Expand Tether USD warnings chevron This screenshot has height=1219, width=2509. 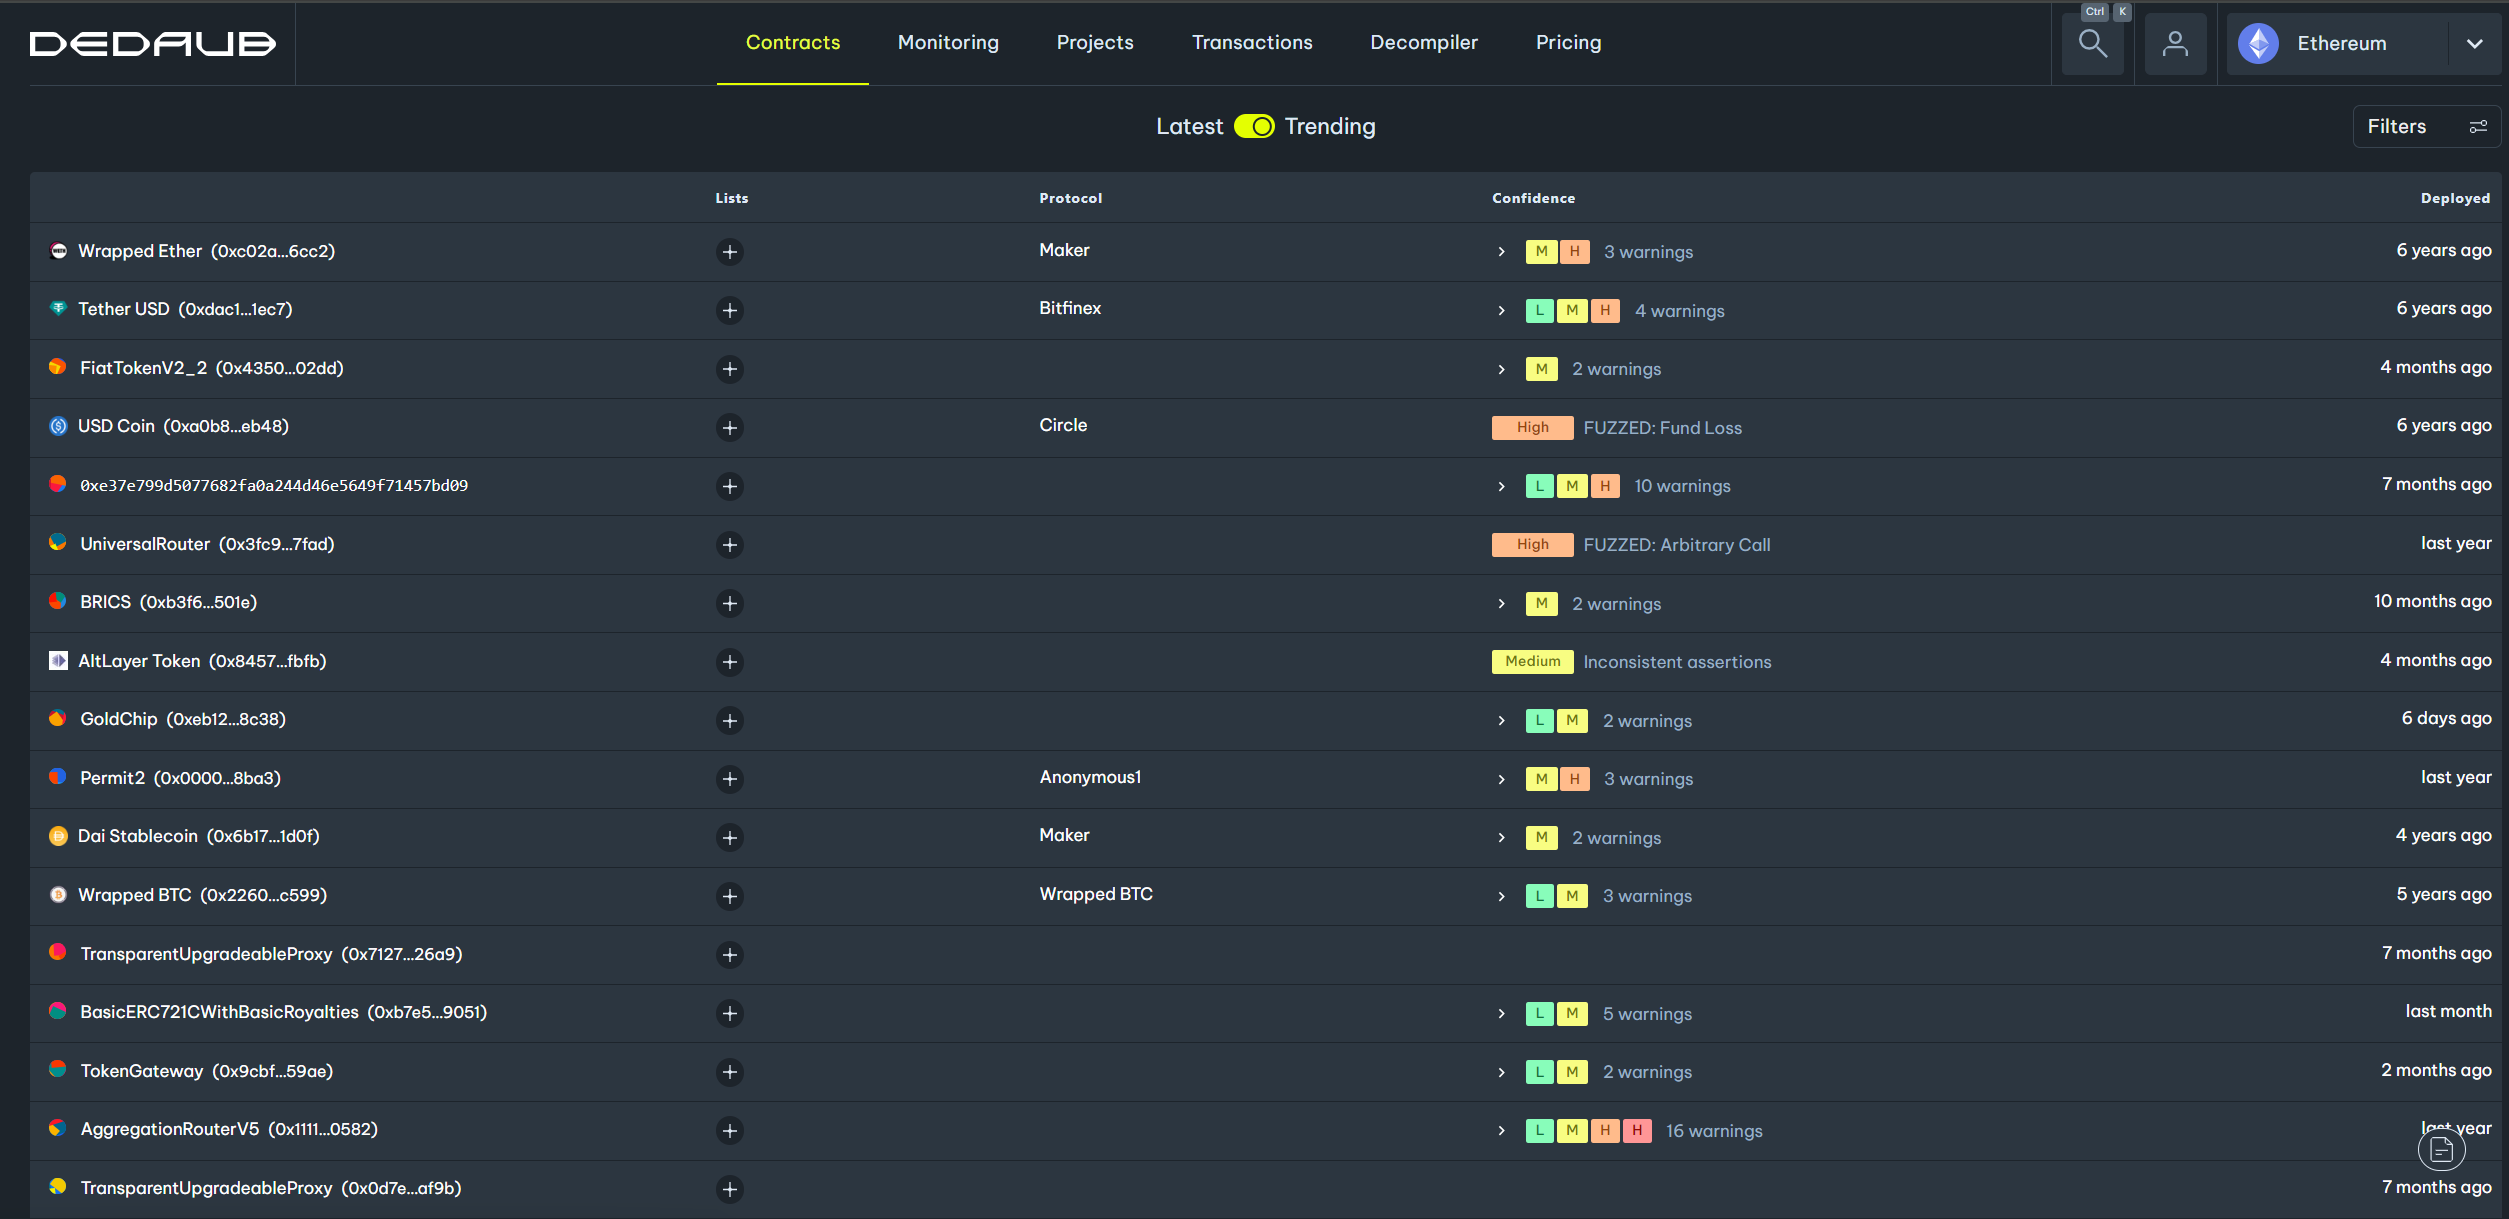[1501, 311]
